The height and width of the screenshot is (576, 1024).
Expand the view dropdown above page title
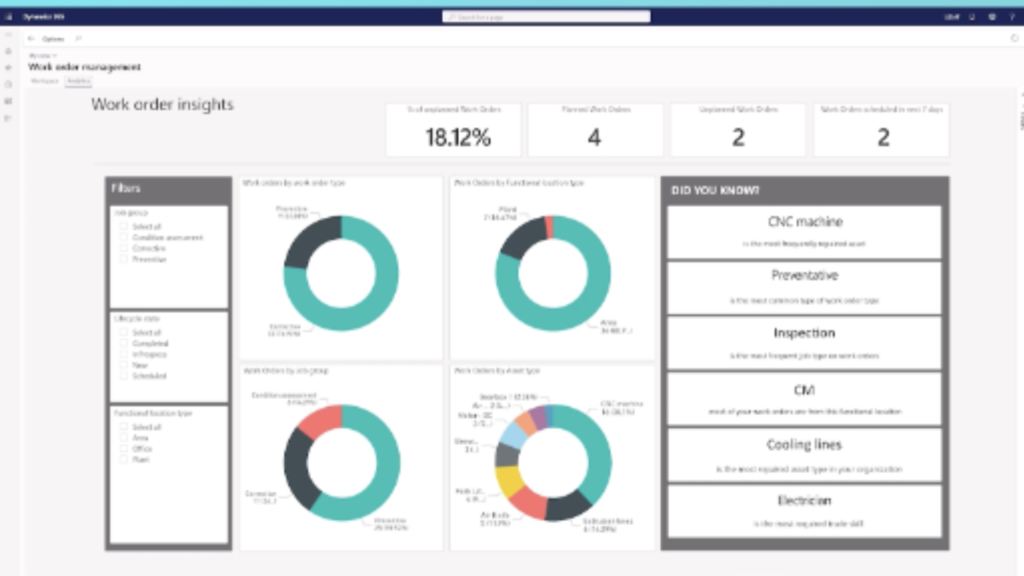point(43,55)
